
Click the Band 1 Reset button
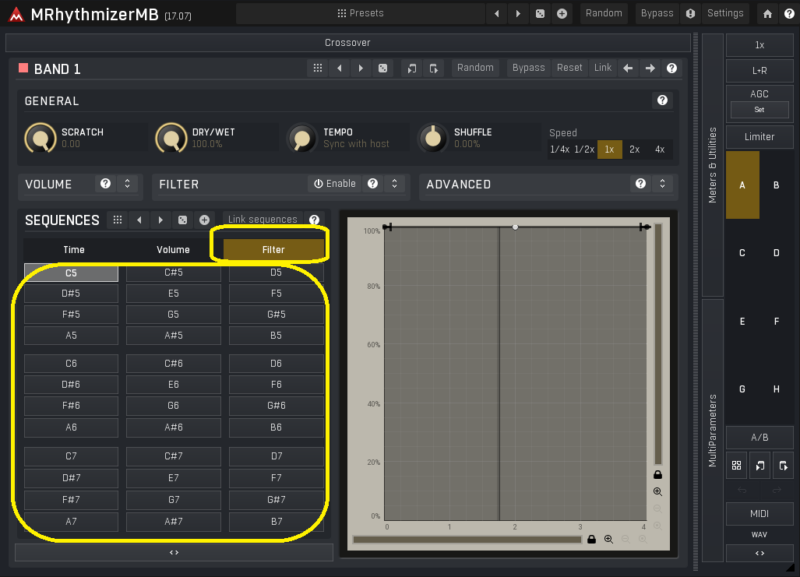569,68
